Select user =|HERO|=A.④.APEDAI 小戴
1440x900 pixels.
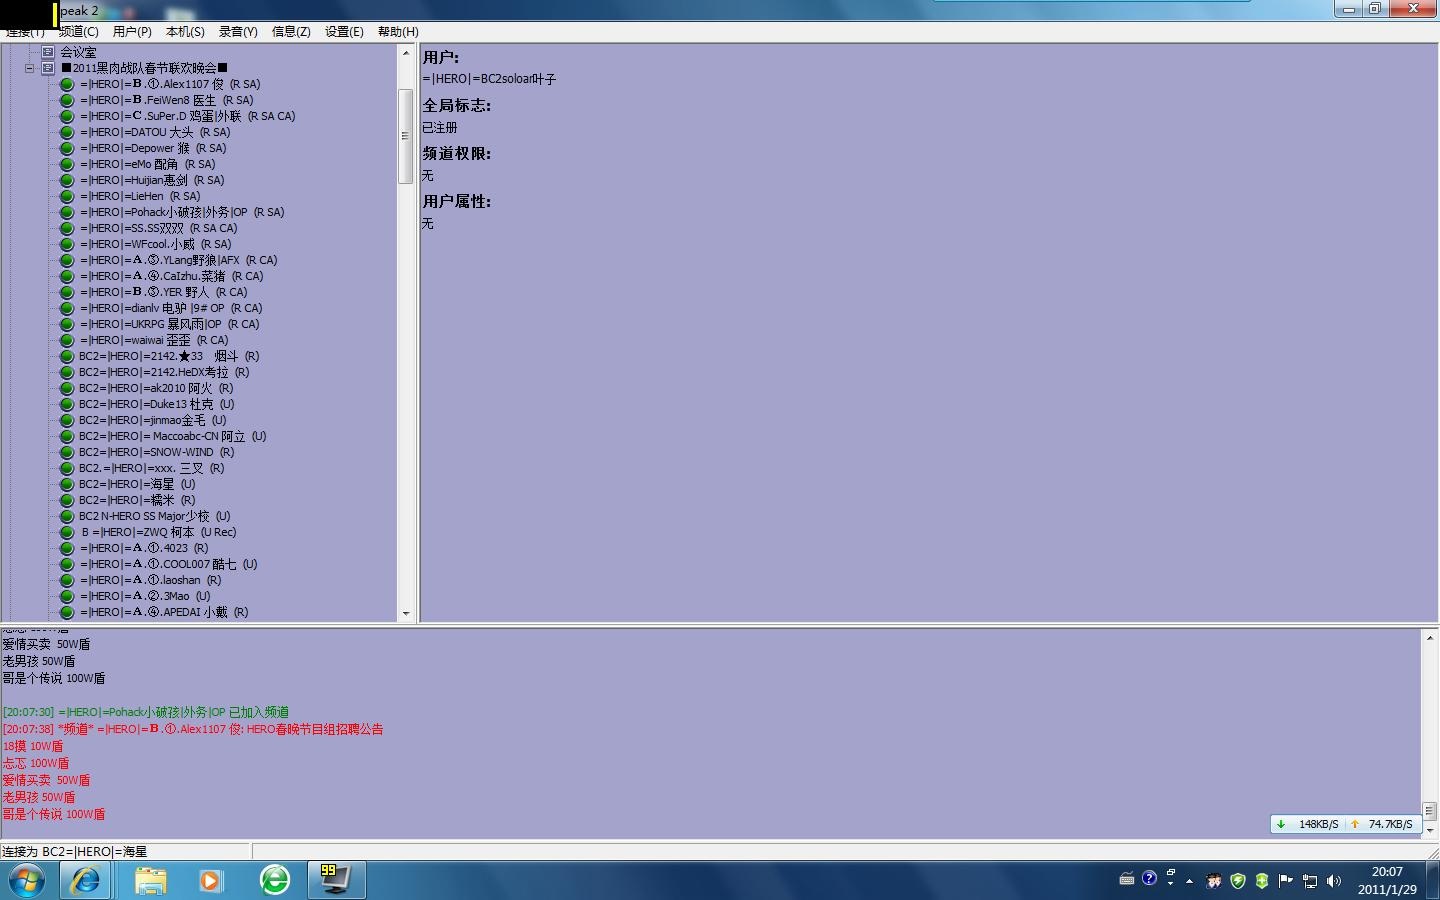click(x=164, y=612)
